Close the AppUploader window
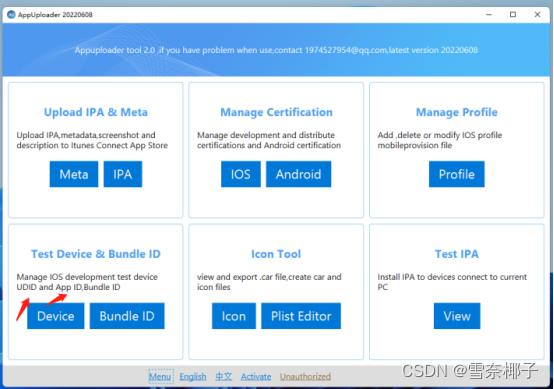Viewport: 554px width, 389px height. click(x=537, y=14)
